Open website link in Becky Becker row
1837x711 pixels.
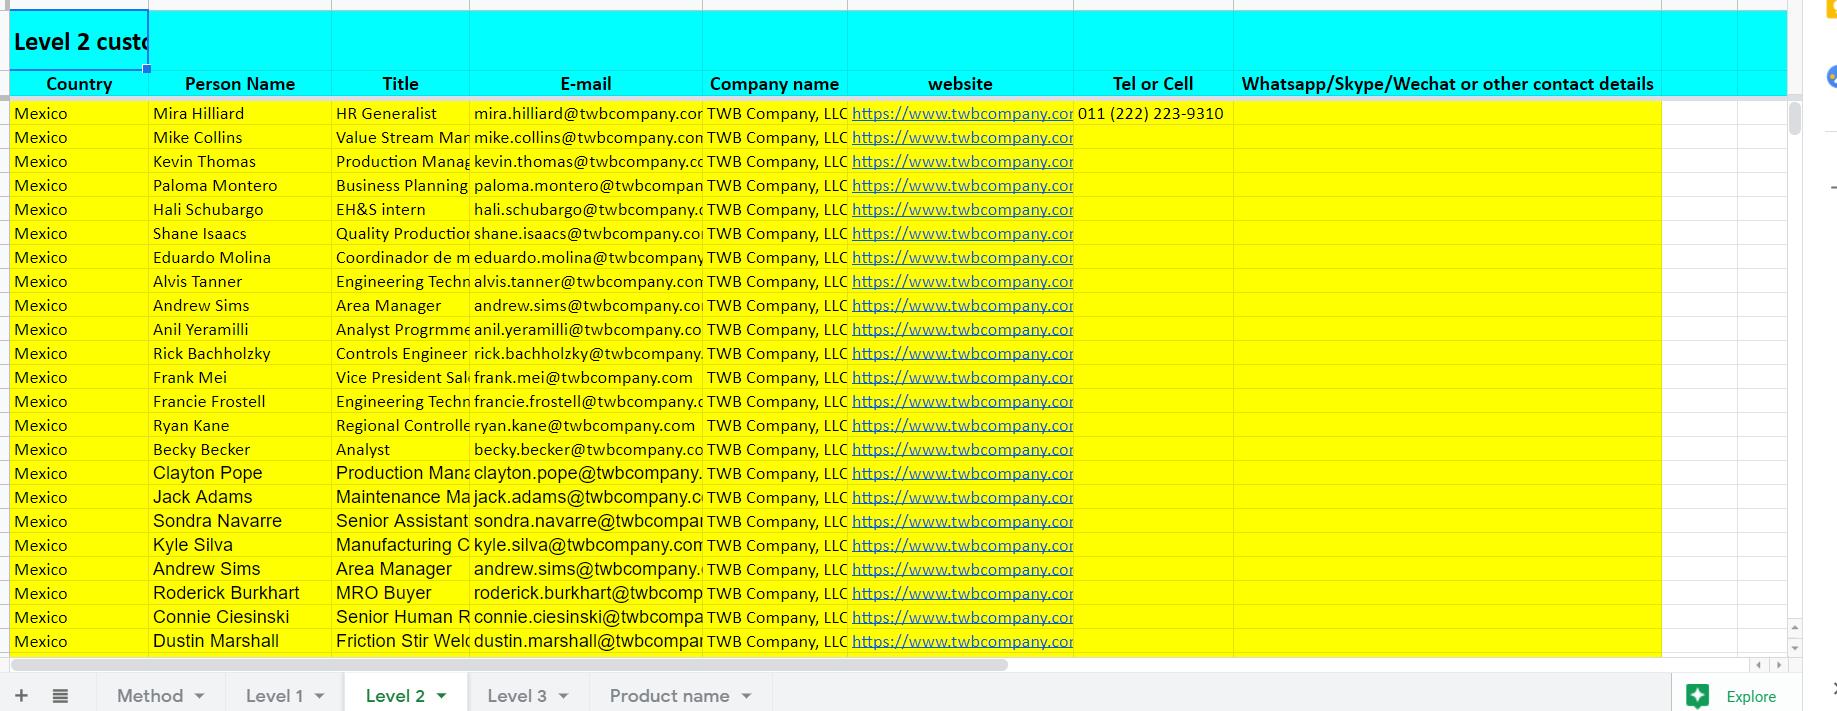[x=962, y=449]
